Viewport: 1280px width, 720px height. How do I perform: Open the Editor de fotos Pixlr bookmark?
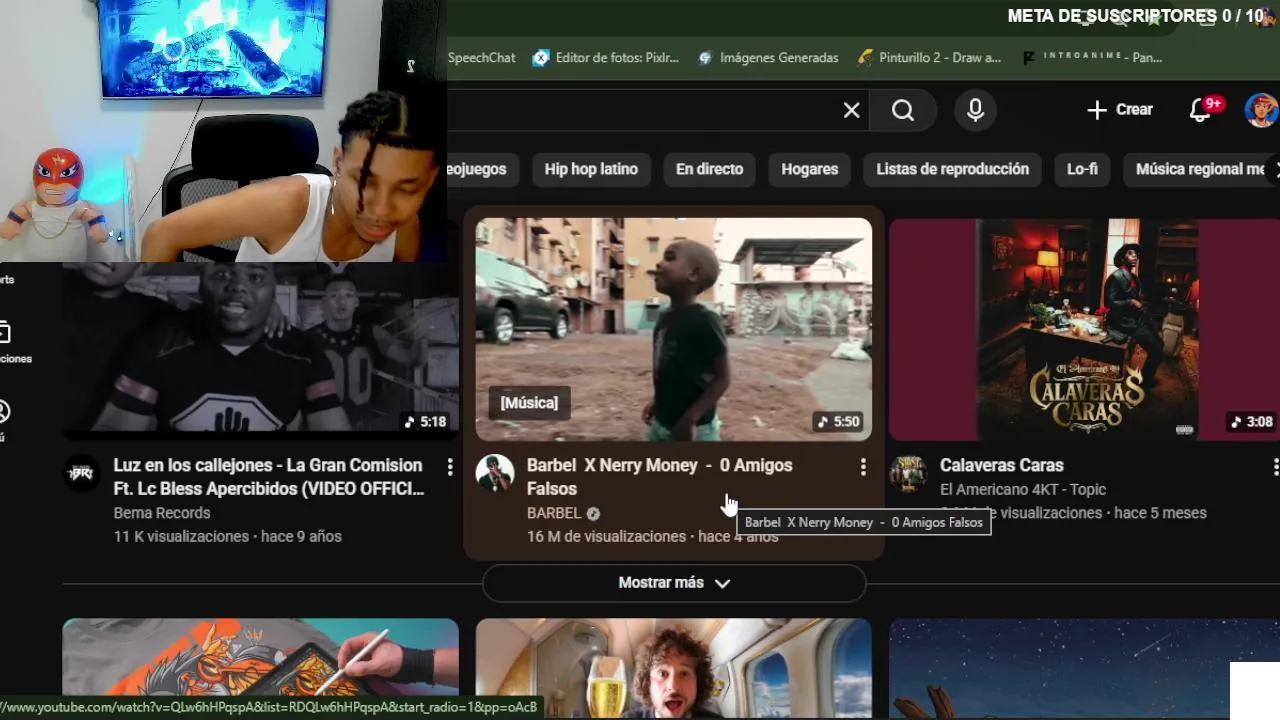(x=606, y=58)
